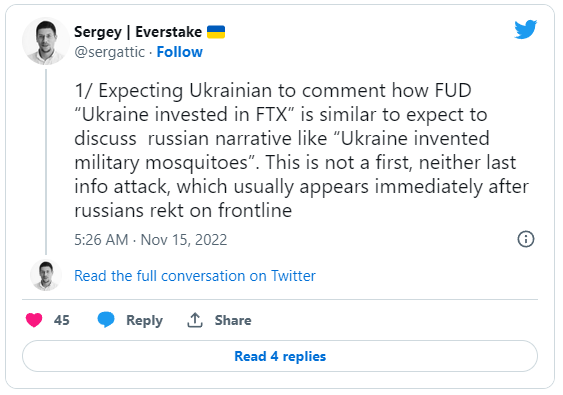Open the tweet info circle icon

tap(526, 239)
